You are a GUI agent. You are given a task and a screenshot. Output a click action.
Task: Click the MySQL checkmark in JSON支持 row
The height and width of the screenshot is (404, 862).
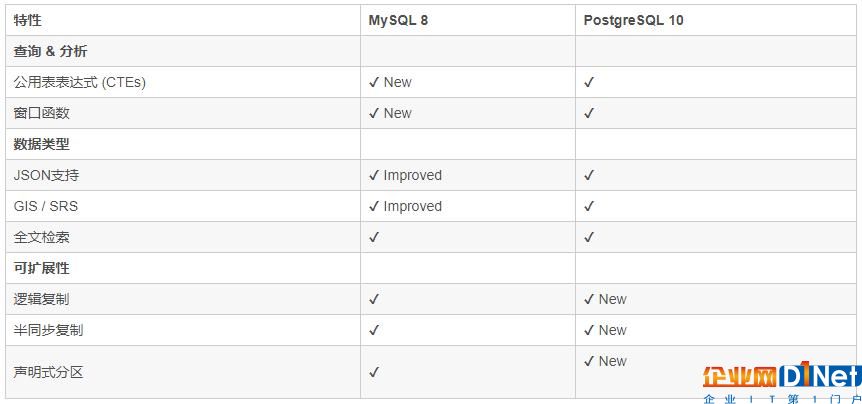tap(374, 175)
